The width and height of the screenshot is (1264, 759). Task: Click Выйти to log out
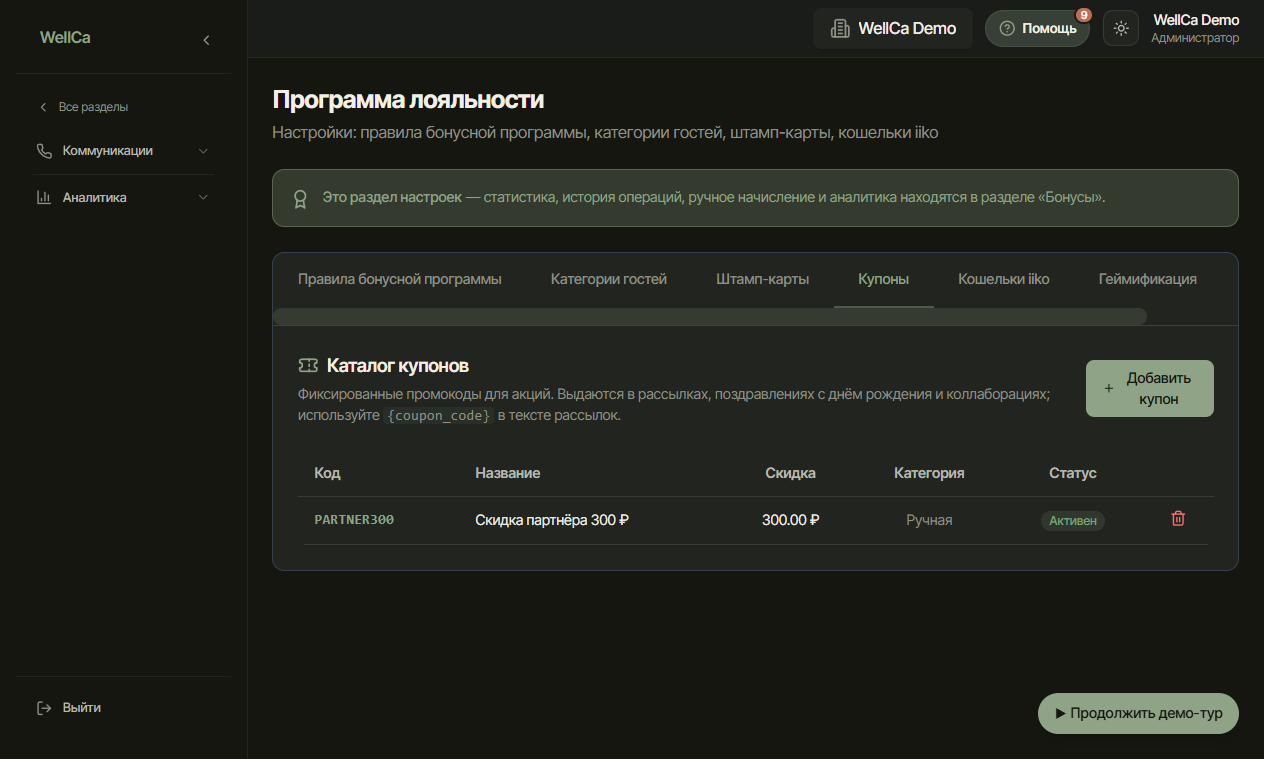(82, 708)
